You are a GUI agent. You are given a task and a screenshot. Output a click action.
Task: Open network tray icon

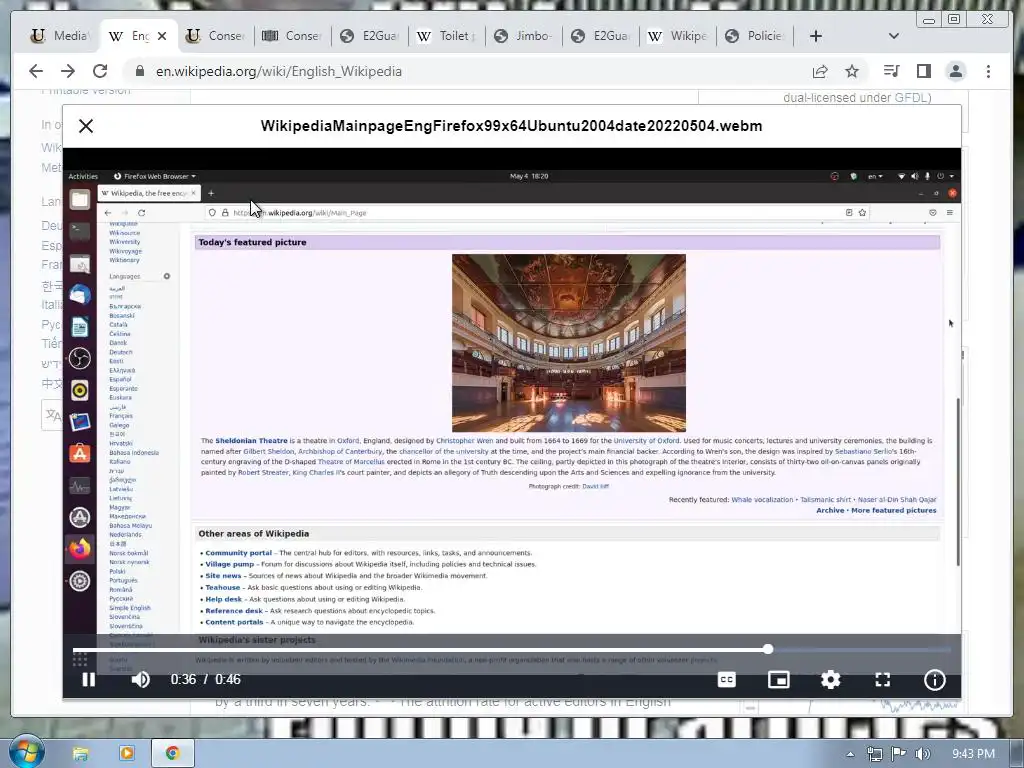(874, 754)
